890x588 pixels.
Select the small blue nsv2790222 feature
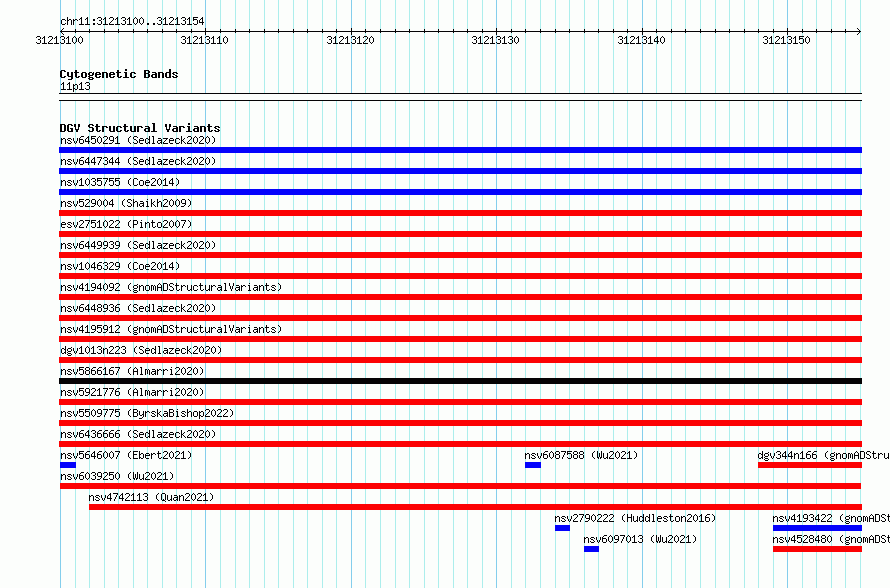[562, 528]
